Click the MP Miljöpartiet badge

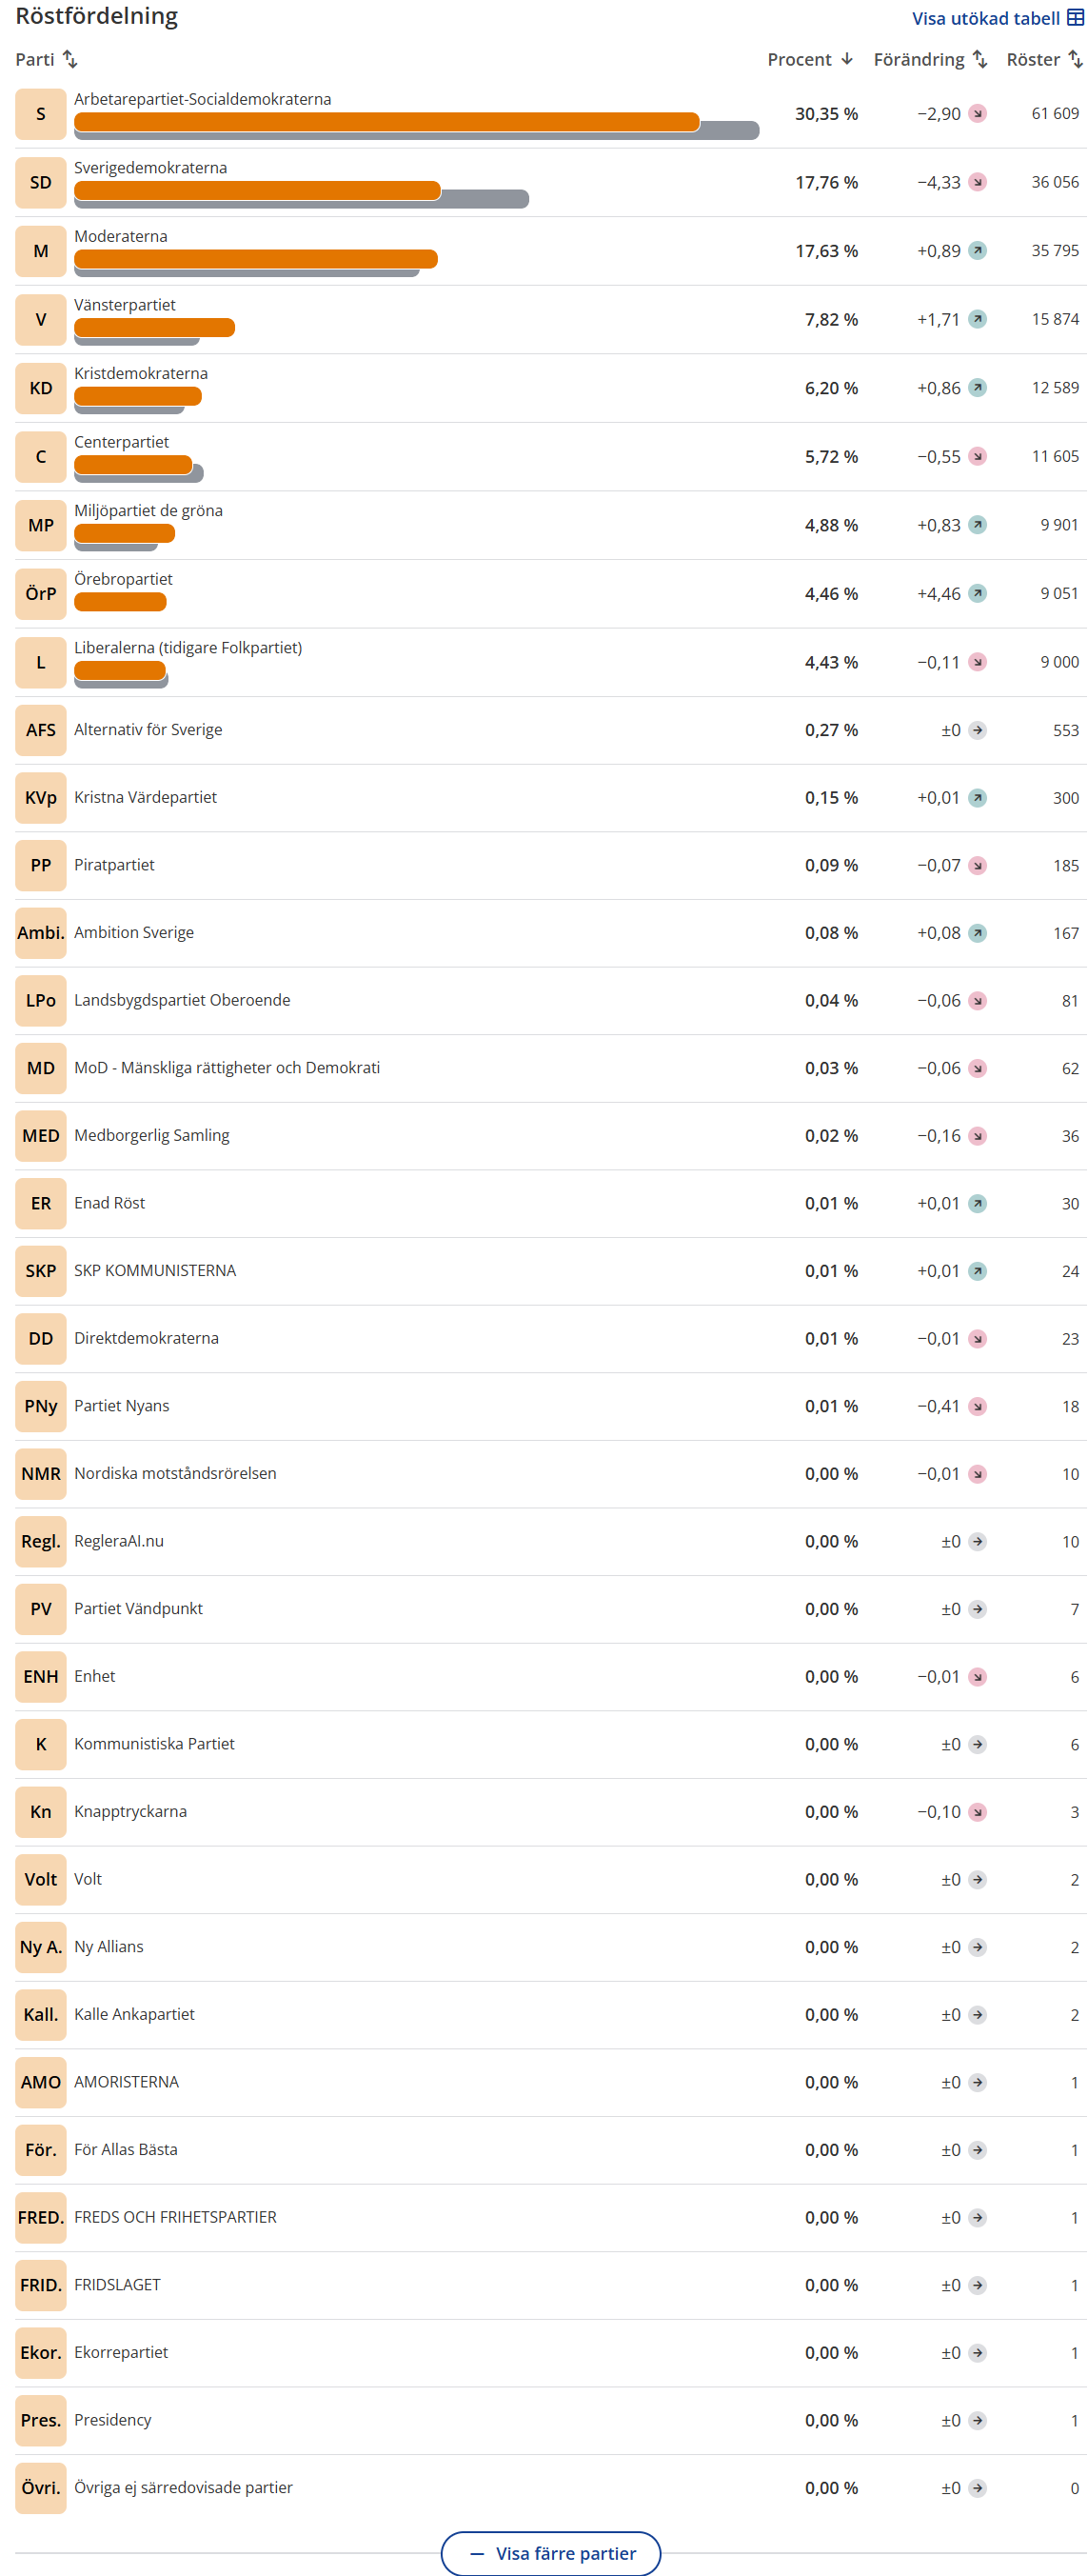point(40,525)
